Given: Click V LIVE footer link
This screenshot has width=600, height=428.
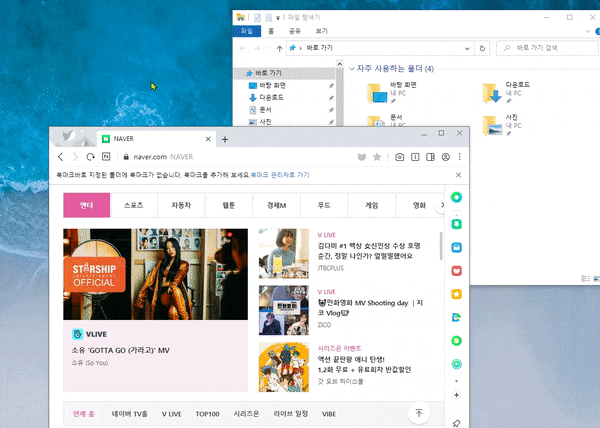Looking at the screenshot, I should [x=171, y=414].
